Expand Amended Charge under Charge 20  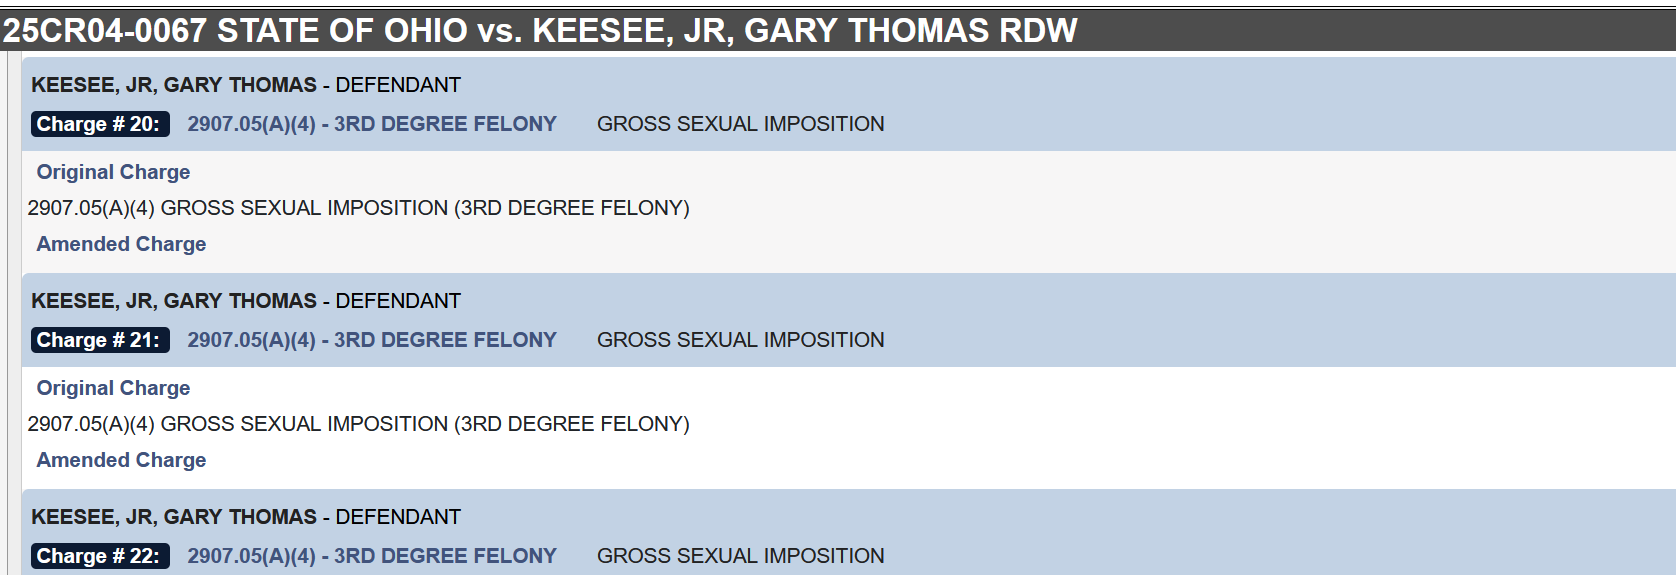point(121,244)
